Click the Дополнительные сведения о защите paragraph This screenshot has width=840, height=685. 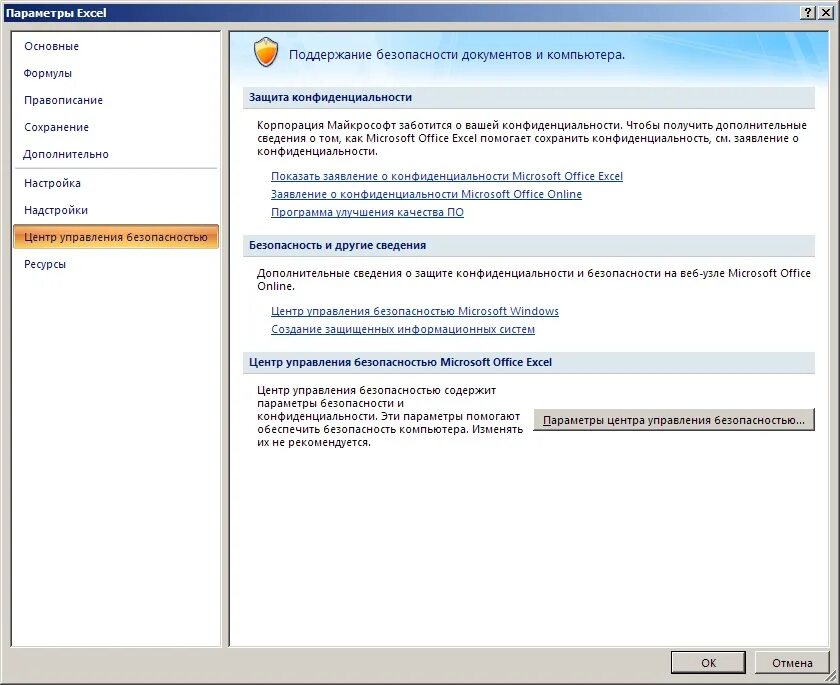click(x=534, y=280)
